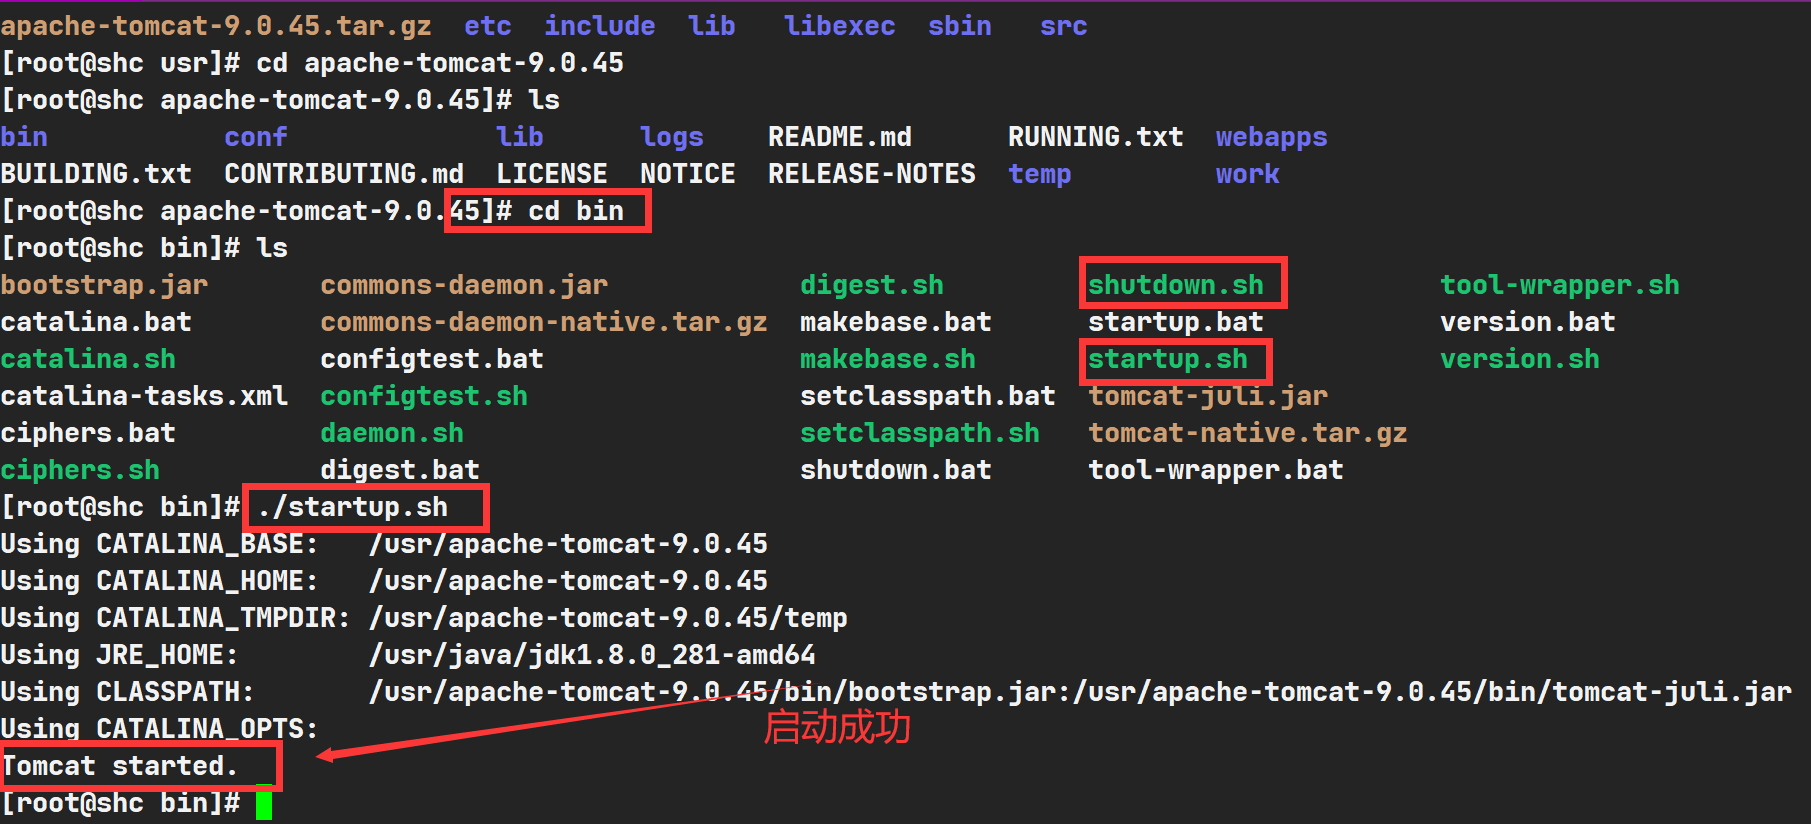Screen dimensions: 1811x824
Task: Click the CATALINA_HOME output line
Action: pyautogui.click(x=384, y=581)
